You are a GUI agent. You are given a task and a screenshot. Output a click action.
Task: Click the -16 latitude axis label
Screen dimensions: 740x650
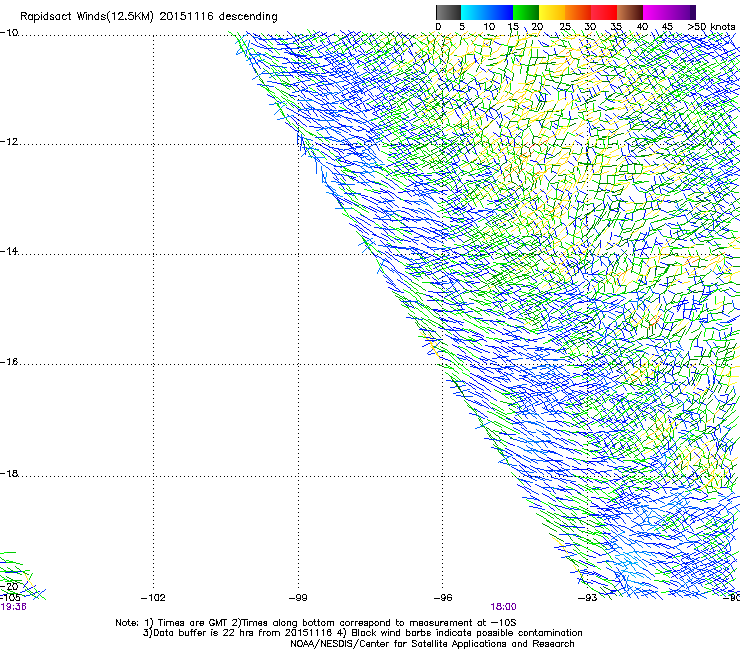(9, 362)
